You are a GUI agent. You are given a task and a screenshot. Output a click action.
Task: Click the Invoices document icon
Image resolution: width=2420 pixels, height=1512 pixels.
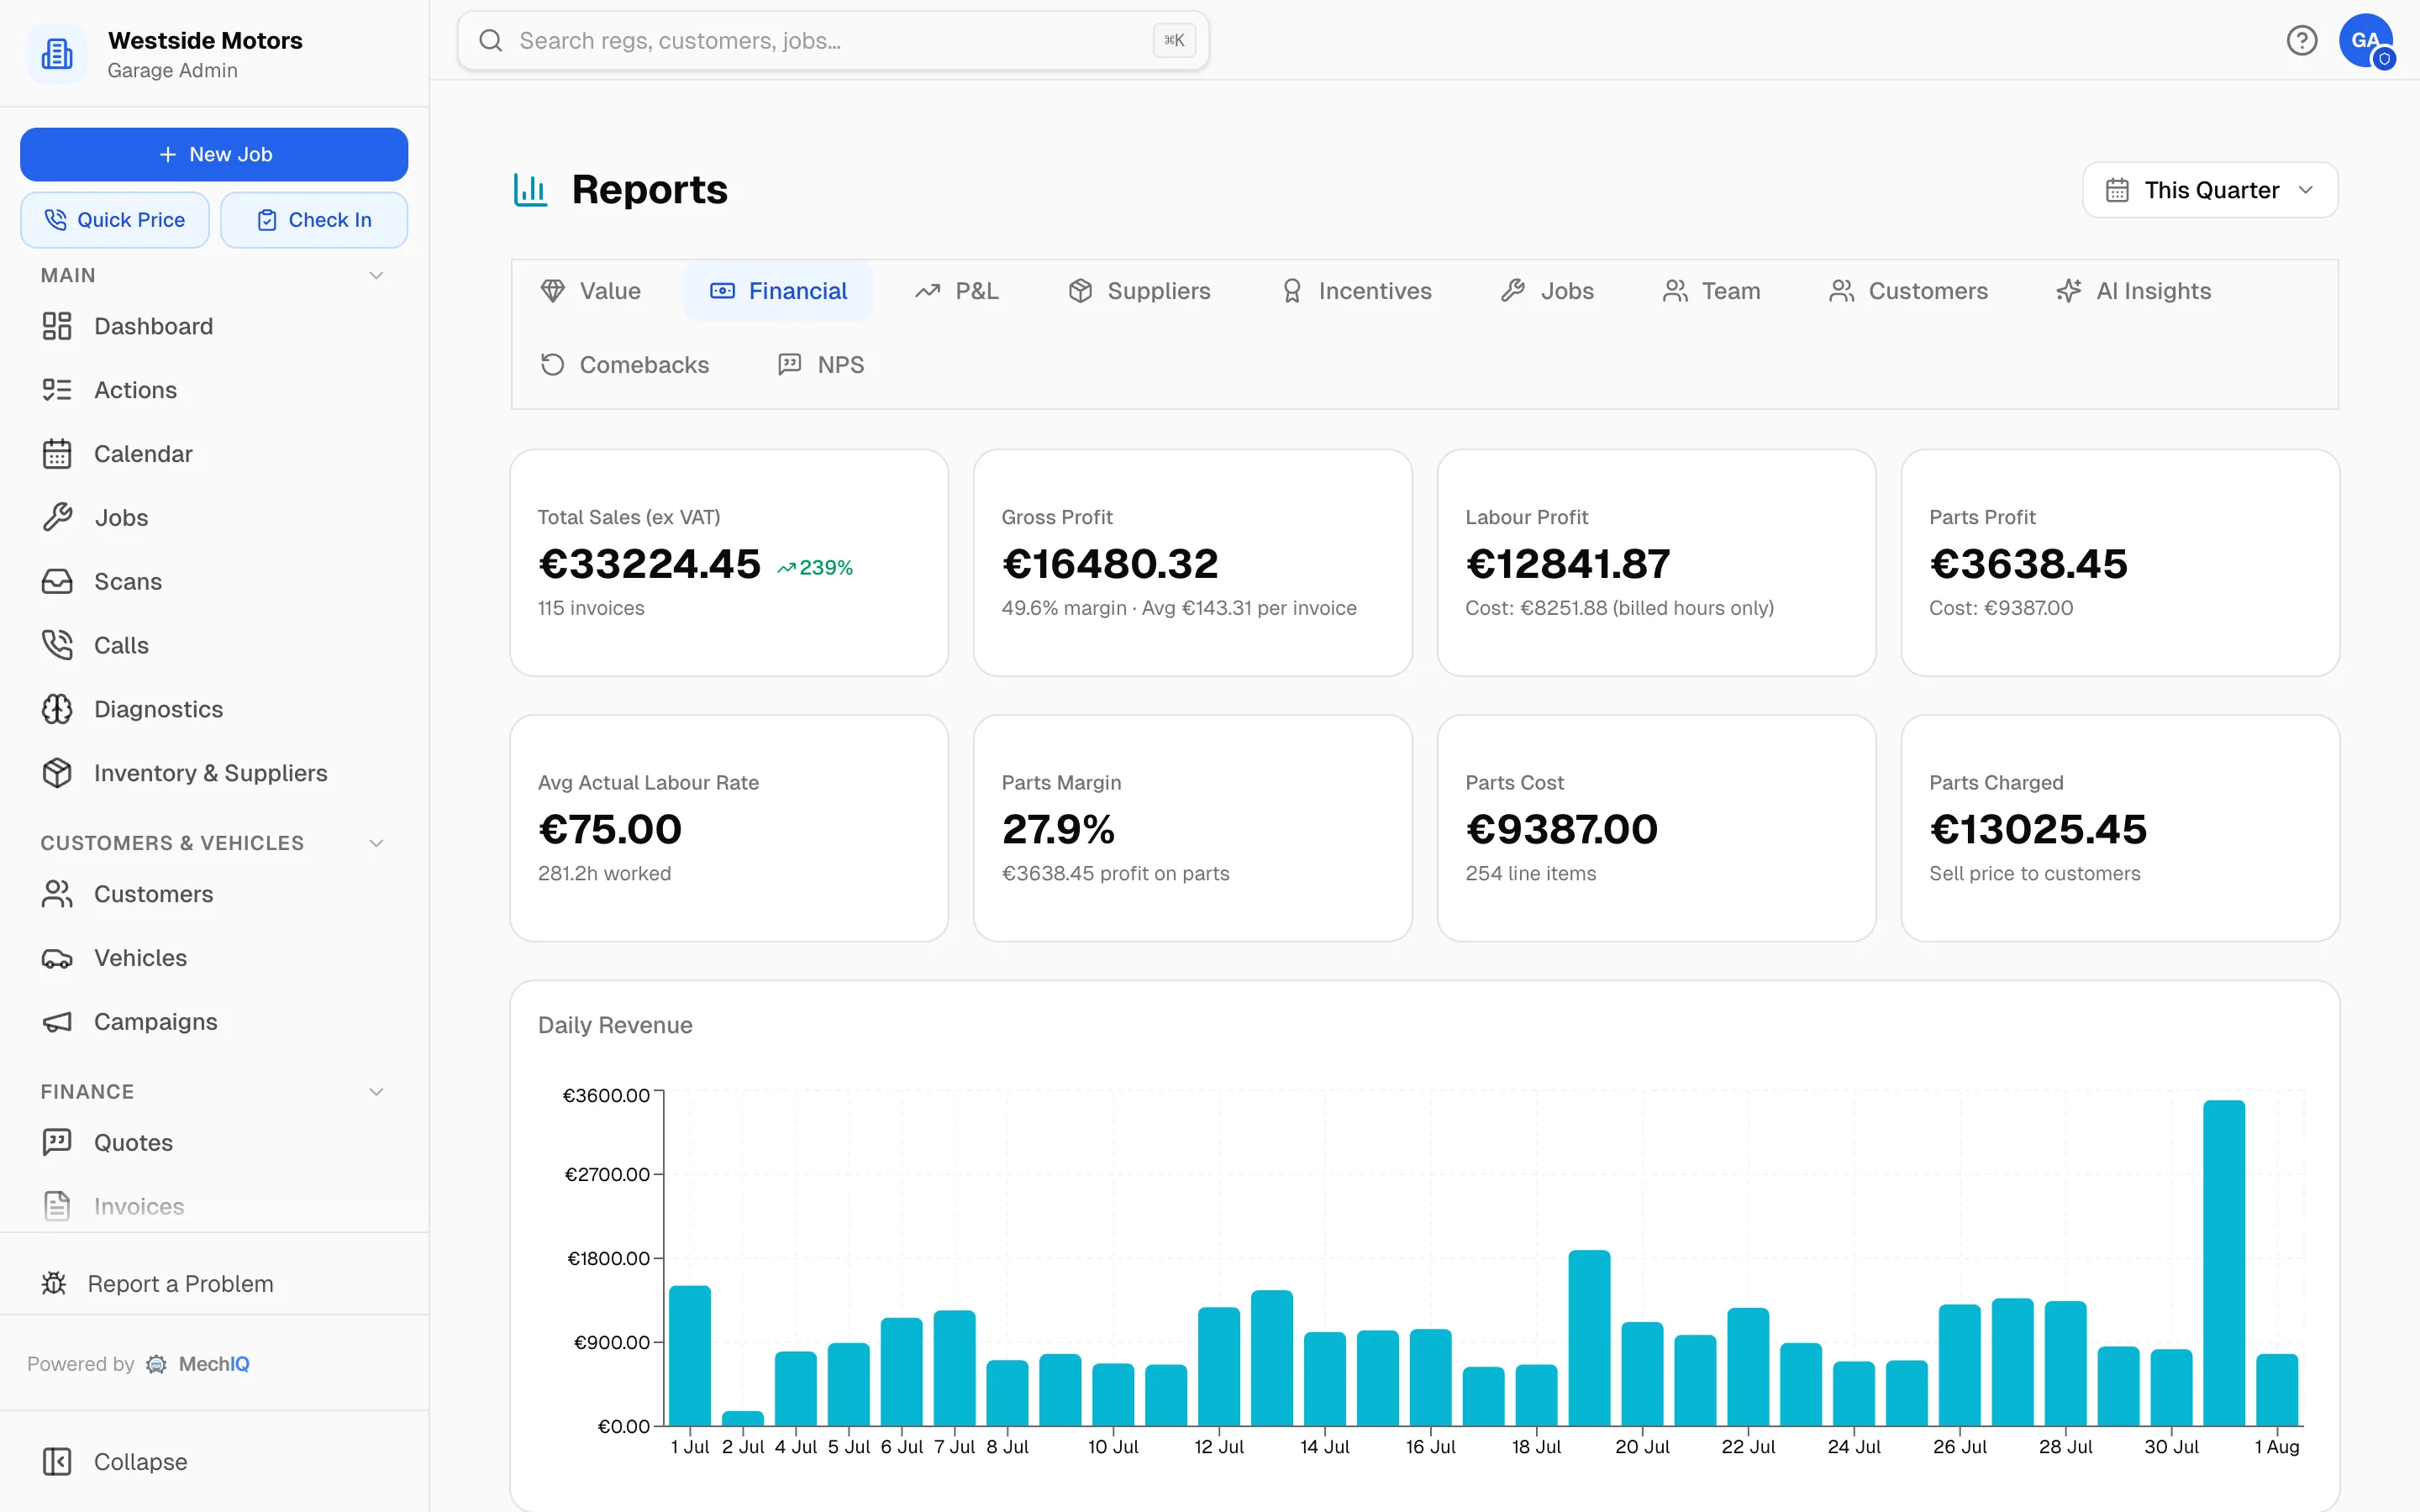pyautogui.click(x=57, y=1206)
